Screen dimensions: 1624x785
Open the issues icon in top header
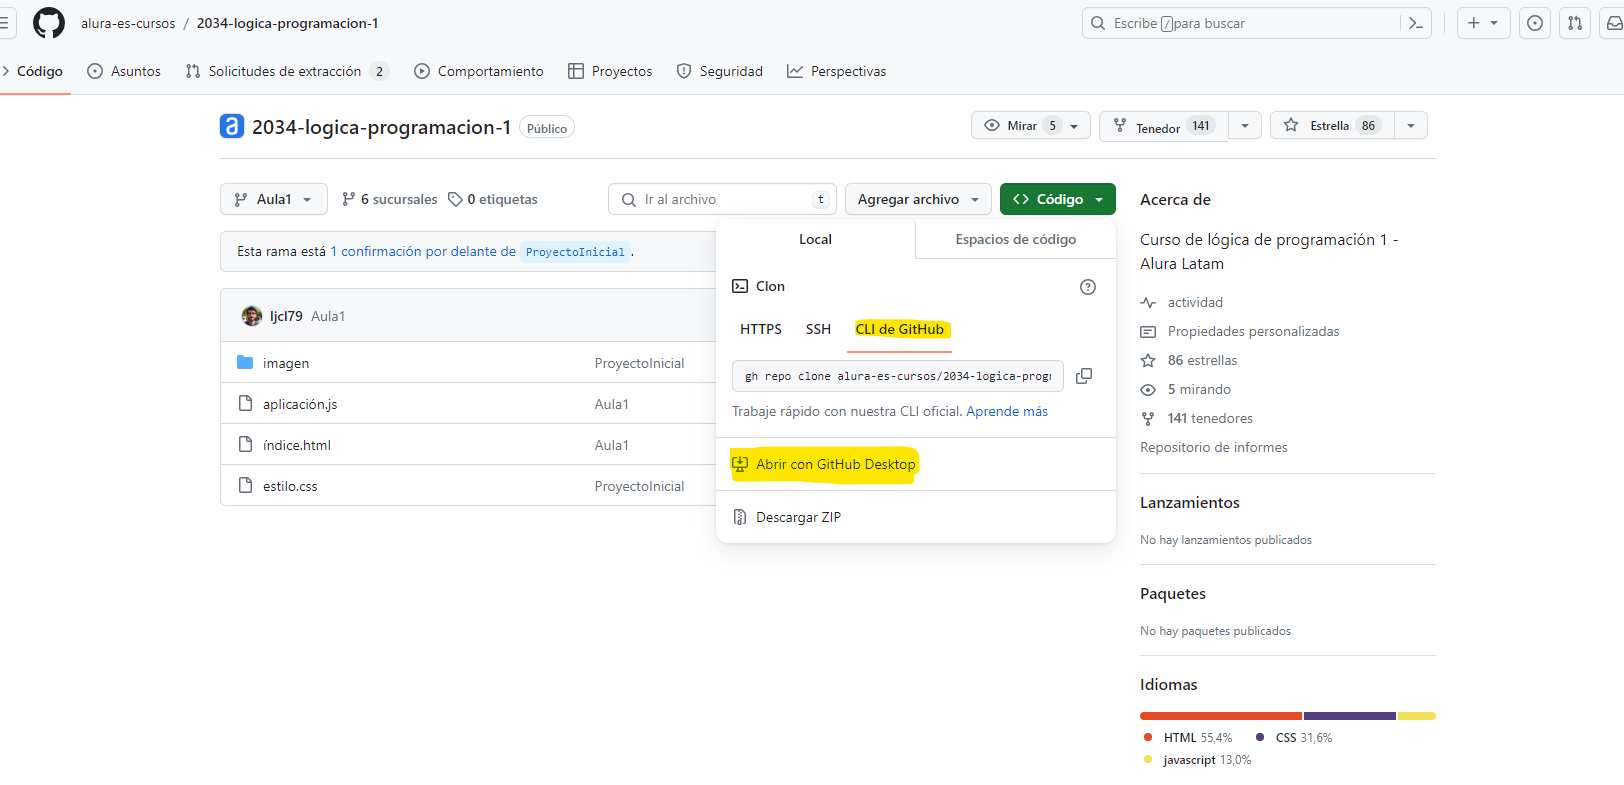tap(1535, 23)
